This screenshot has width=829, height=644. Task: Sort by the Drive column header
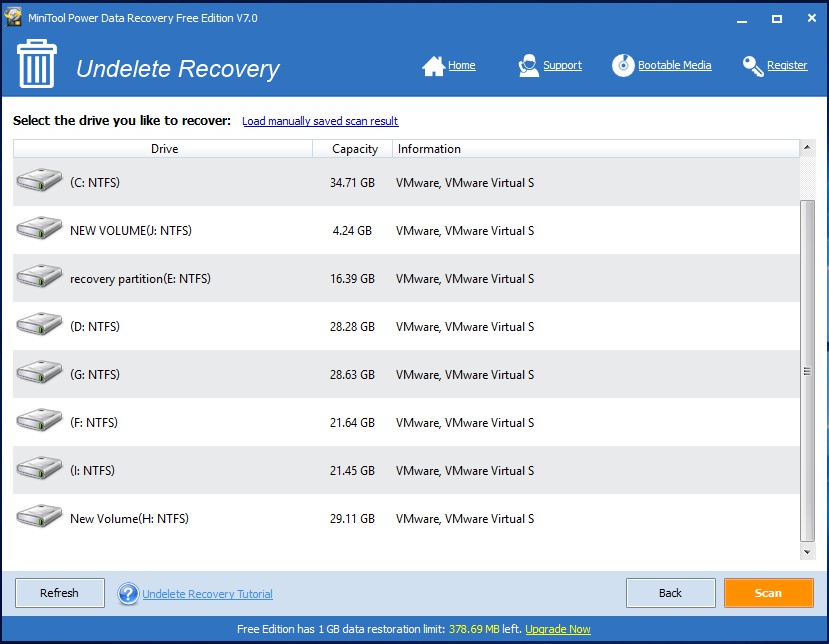pos(163,149)
